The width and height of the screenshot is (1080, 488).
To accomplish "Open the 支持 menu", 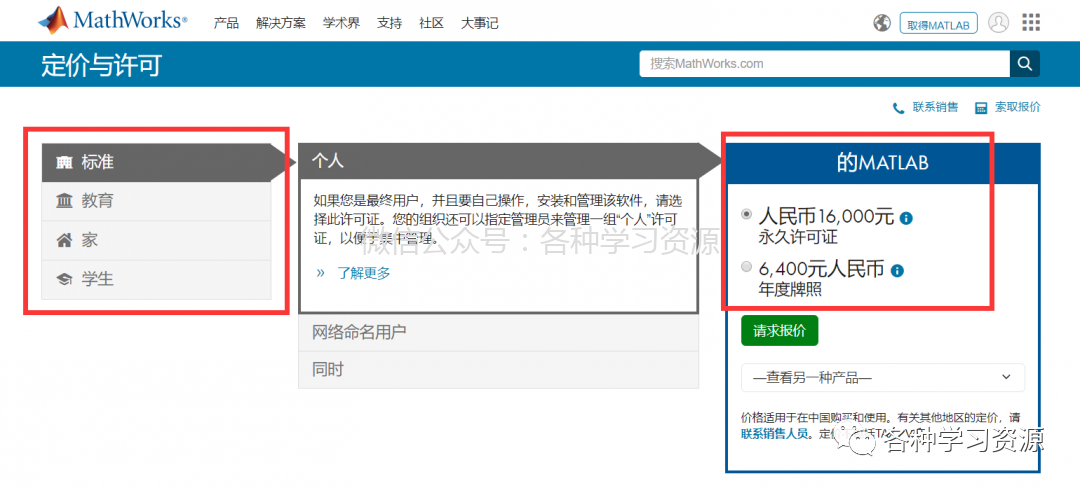I will [x=389, y=23].
